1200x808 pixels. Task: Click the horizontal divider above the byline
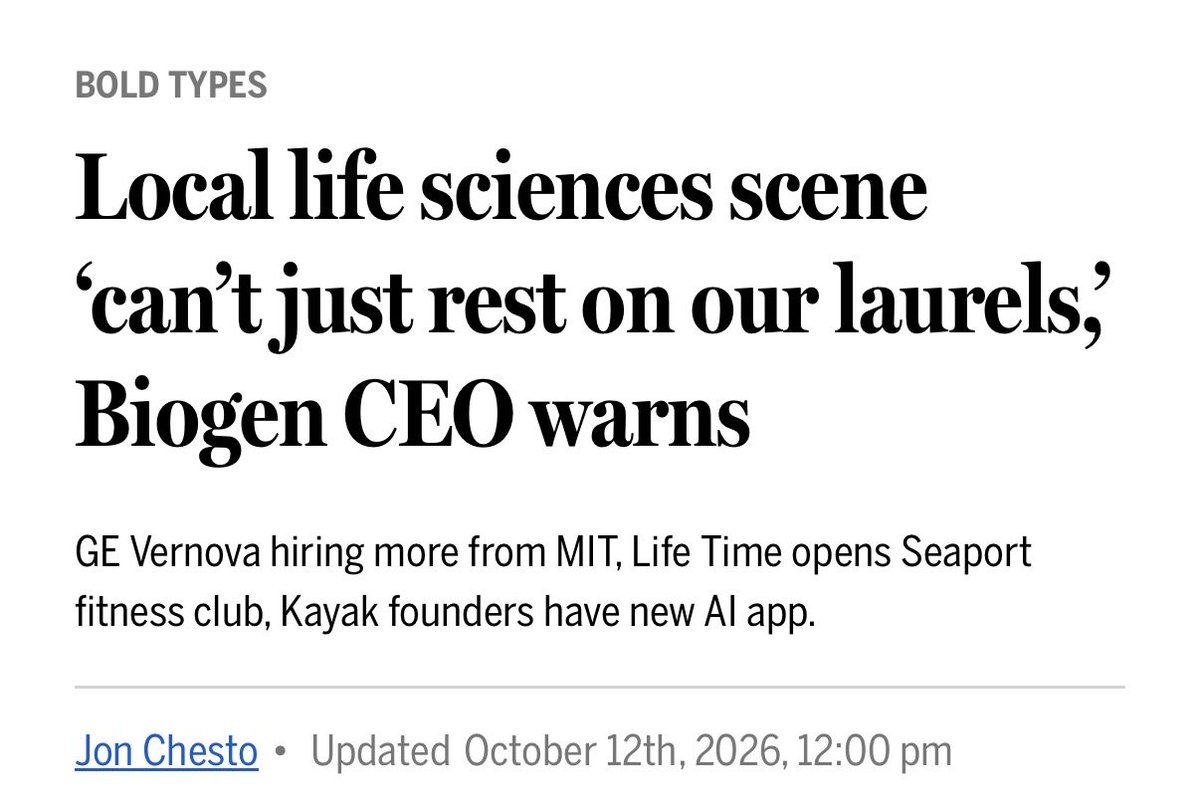pos(600,687)
